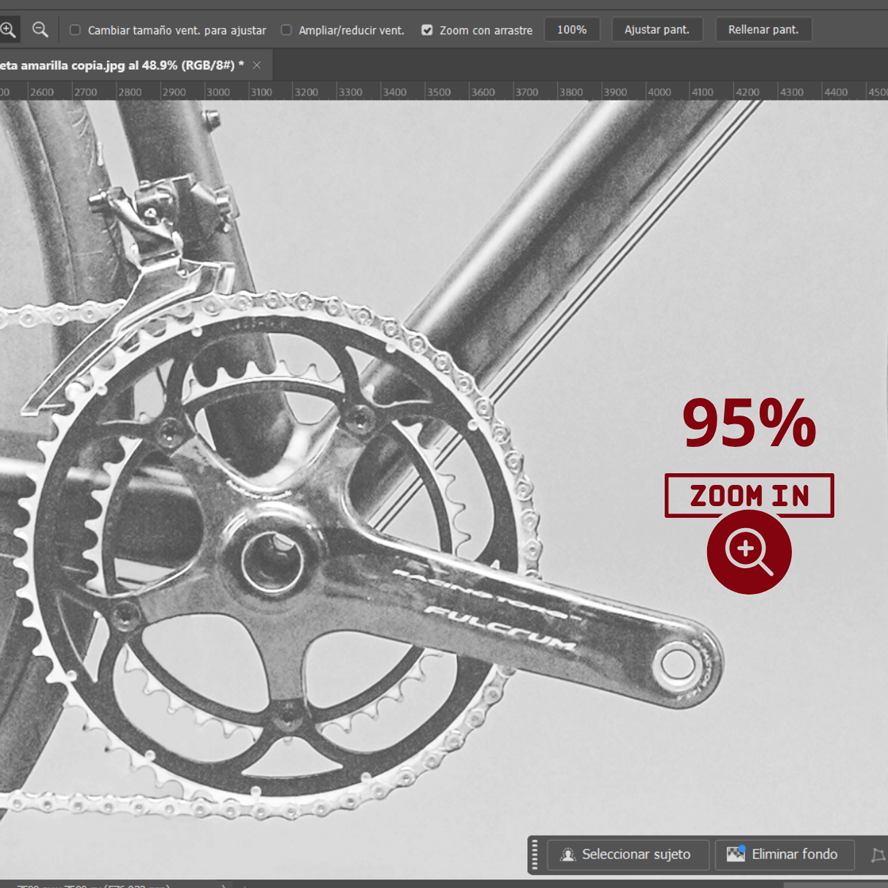The height and width of the screenshot is (888, 888).
Task: Click the Rellenar pant. button
Action: pos(763,29)
